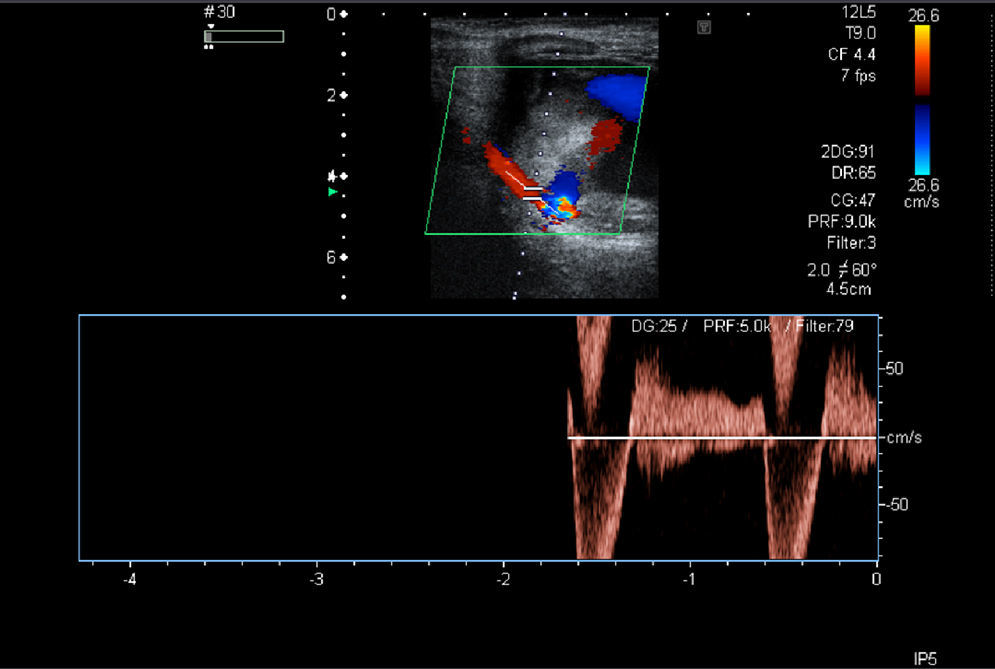Click the green color Doppler box top edge
995x669 pixels.
coord(551,67)
